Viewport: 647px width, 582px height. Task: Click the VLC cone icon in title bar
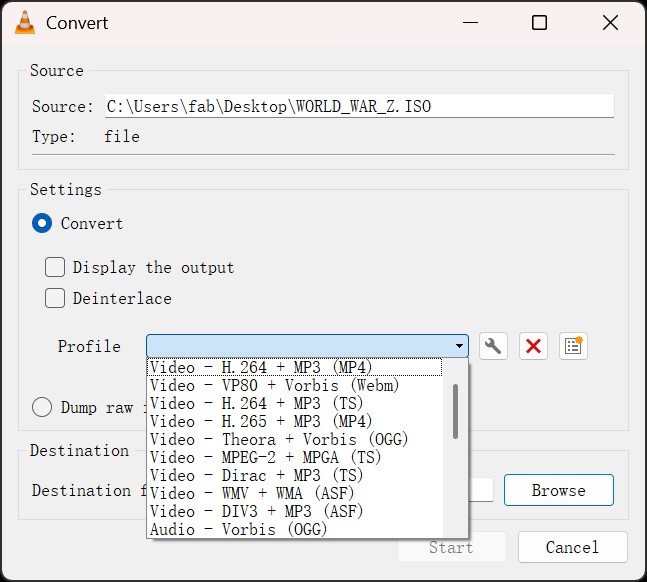point(25,22)
